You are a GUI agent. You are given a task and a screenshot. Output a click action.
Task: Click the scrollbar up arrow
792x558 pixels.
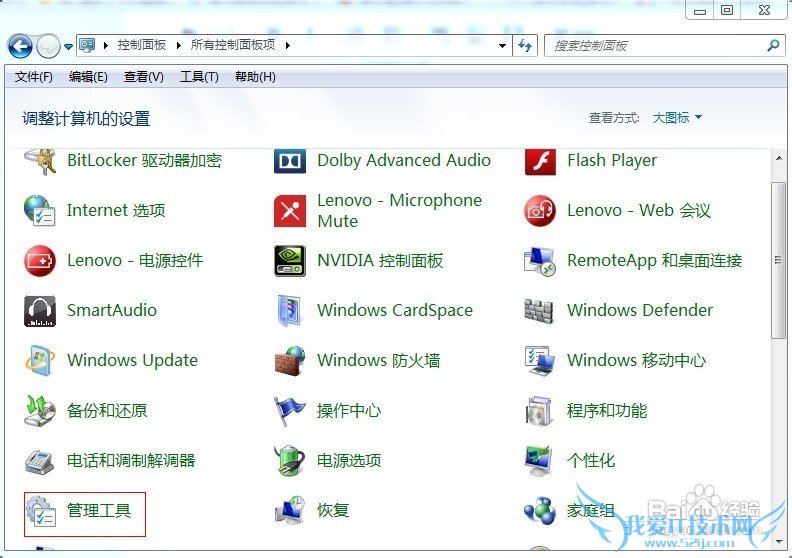coord(779,159)
